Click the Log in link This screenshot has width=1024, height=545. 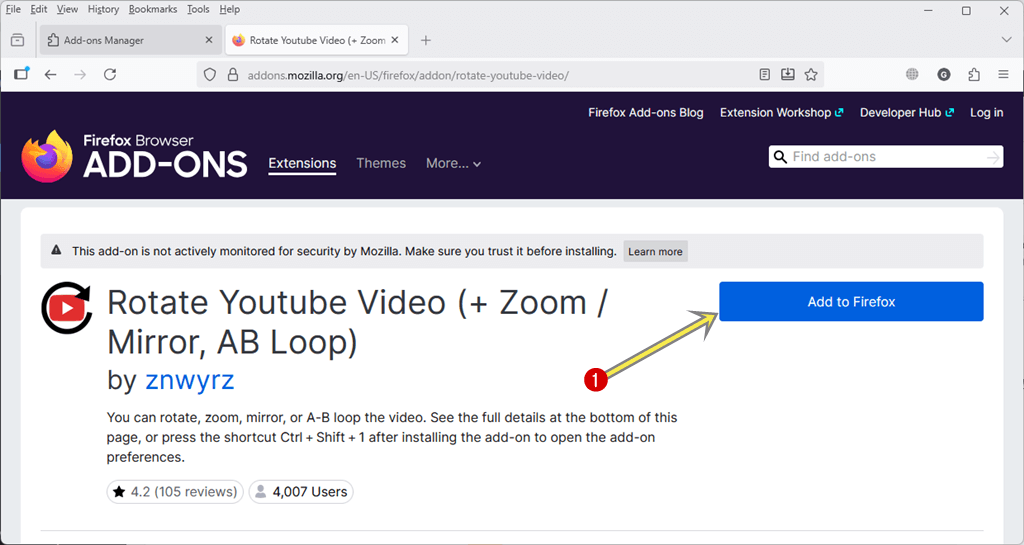(x=986, y=112)
